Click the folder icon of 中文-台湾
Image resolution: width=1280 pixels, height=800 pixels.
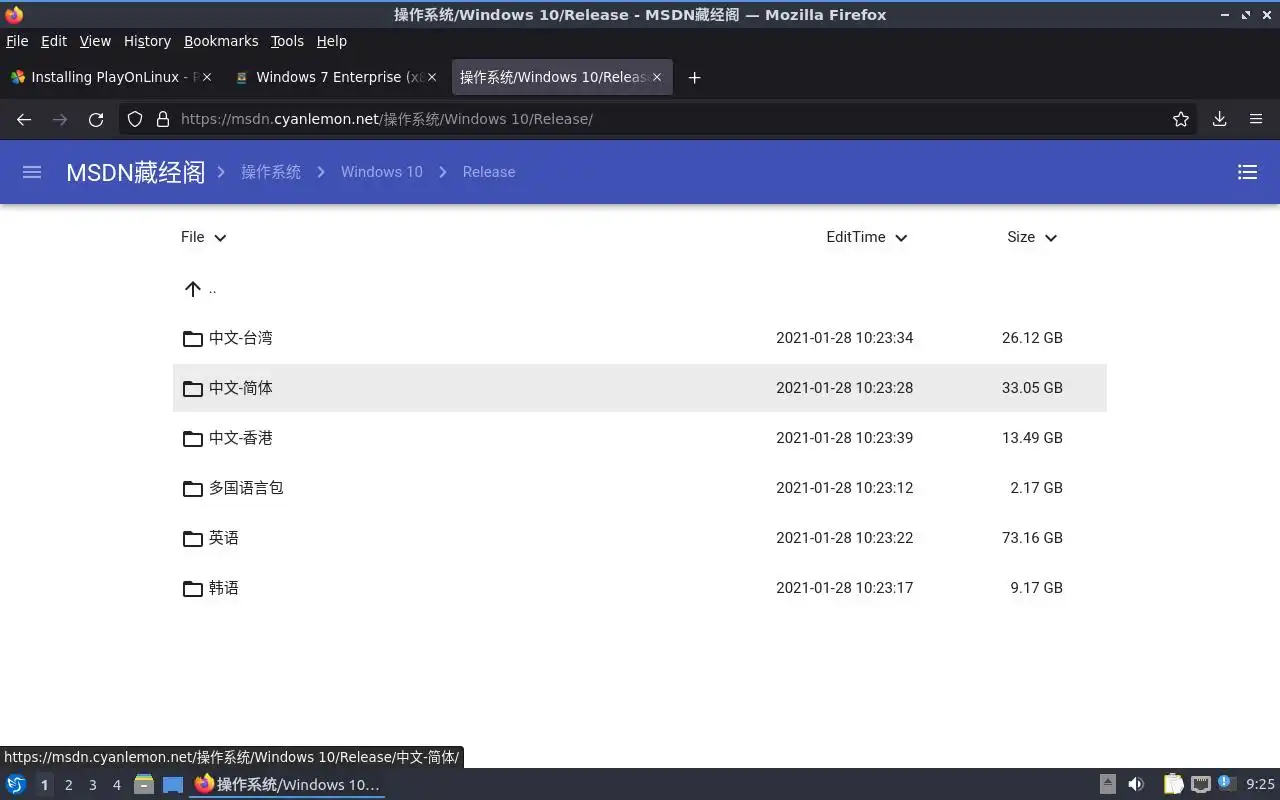[193, 338]
